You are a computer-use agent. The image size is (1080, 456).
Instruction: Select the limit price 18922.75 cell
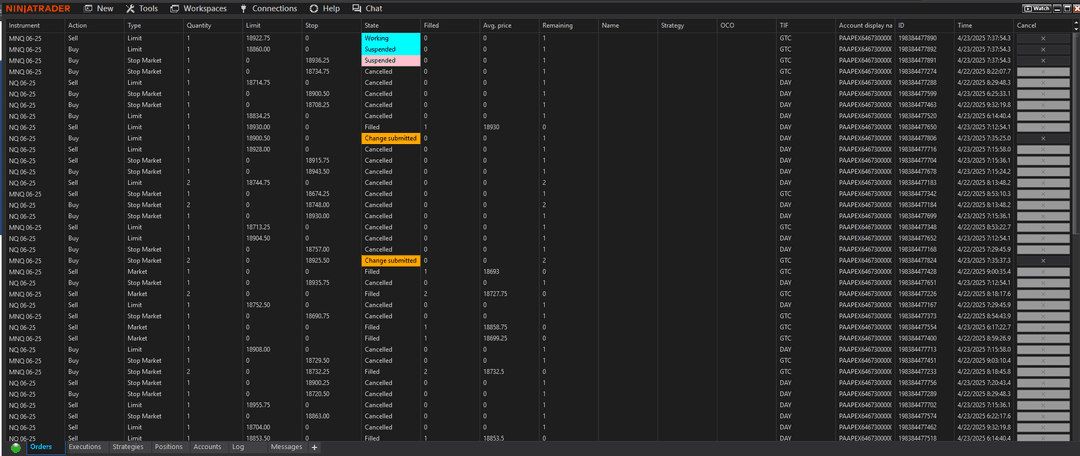pyautogui.click(x=272, y=39)
